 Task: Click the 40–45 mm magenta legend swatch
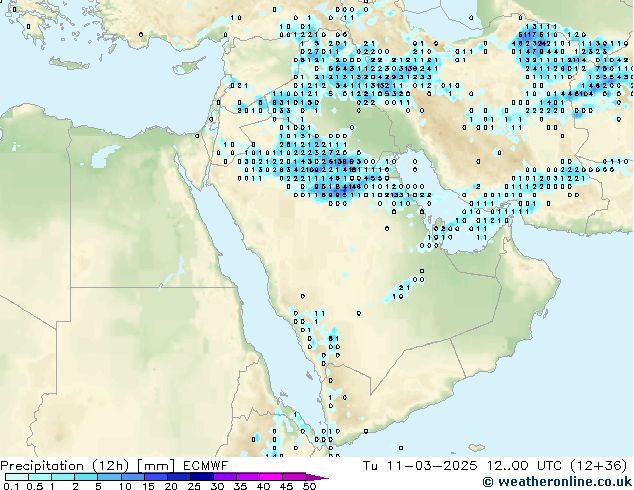pos(271,477)
